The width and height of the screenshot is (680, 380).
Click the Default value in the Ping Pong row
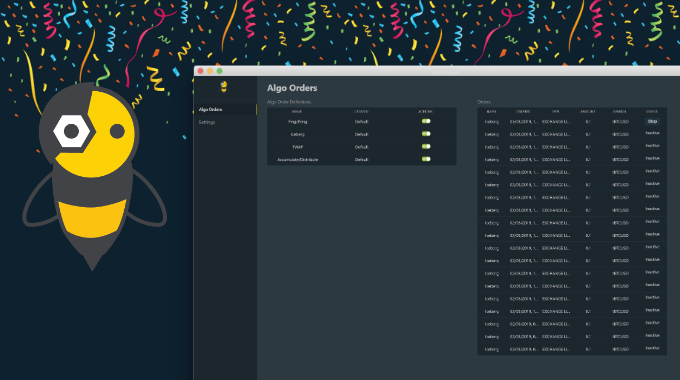click(x=361, y=122)
